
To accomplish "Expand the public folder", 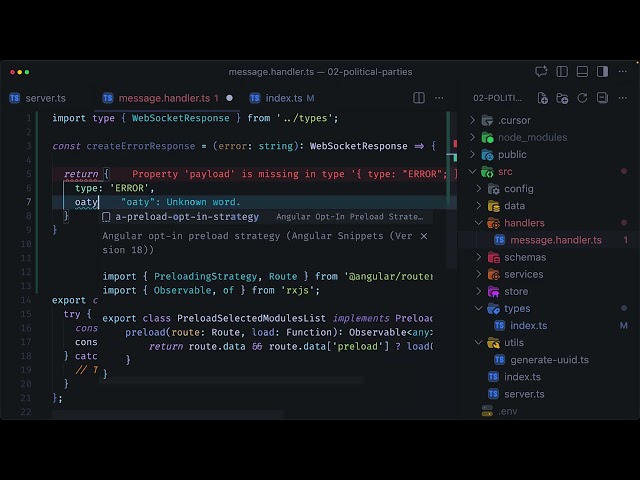I will coord(472,154).
